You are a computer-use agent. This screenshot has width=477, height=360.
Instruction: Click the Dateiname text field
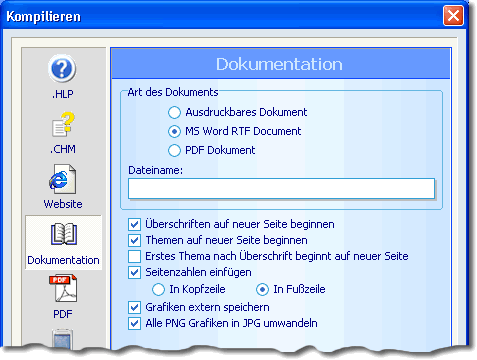(x=281, y=189)
